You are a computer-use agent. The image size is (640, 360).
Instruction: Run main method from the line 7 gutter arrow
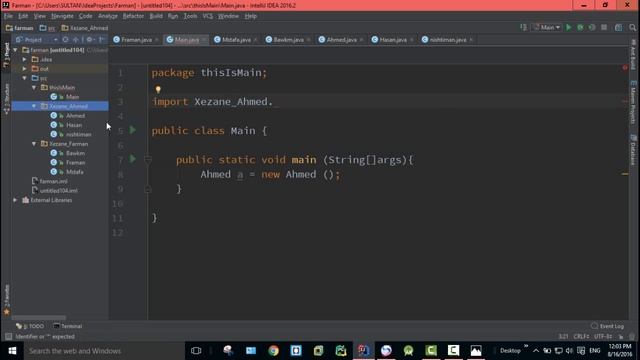click(133, 159)
